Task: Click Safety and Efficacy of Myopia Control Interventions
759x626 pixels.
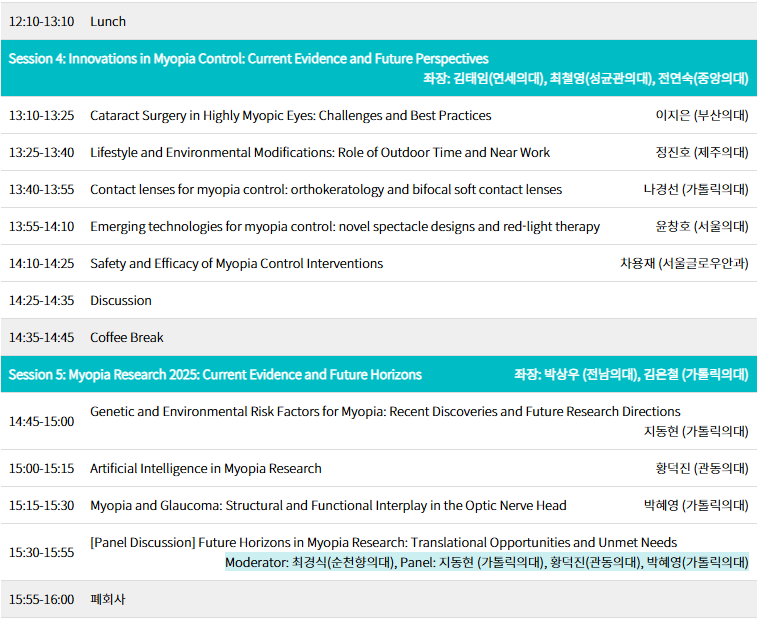Action: click(x=236, y=264)
